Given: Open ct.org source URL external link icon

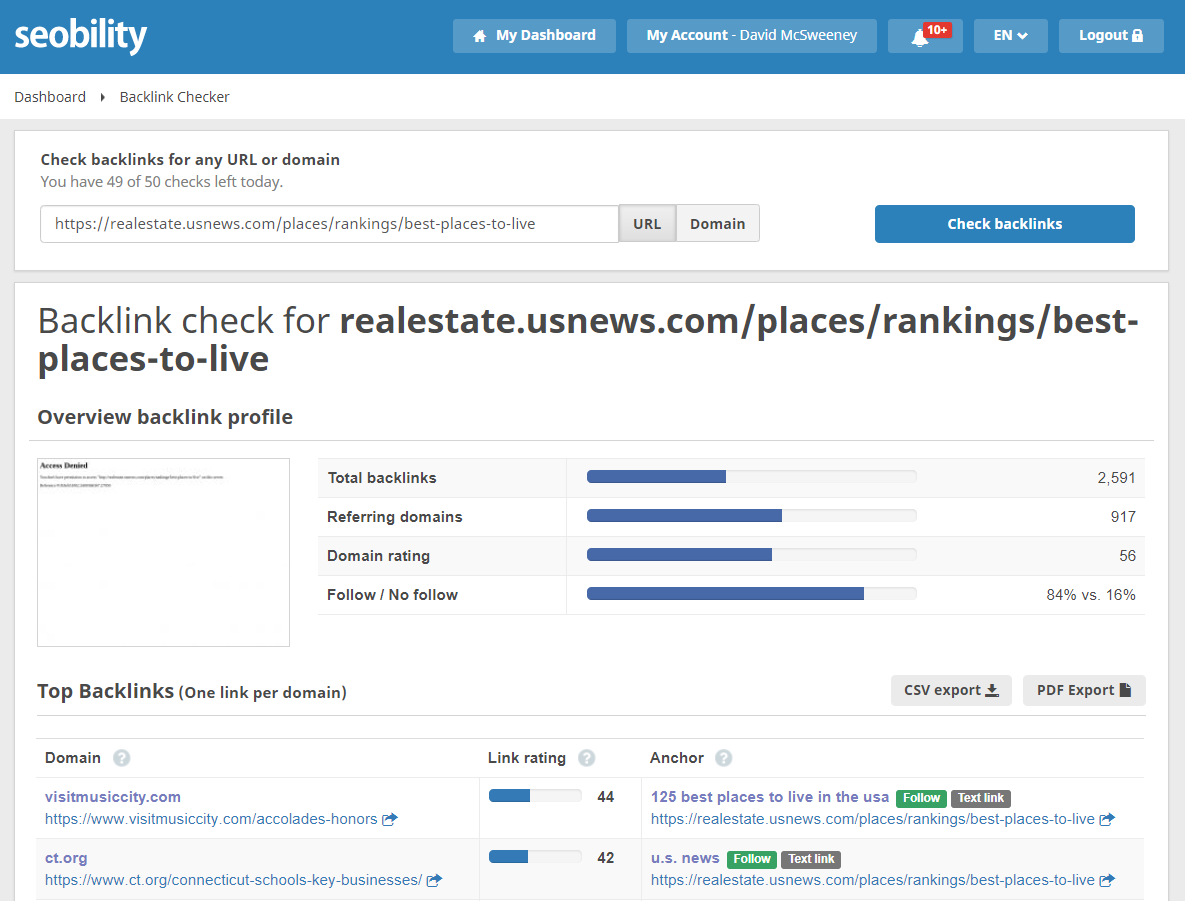Looking at the screenshot, I should click(x=434, y=880).
